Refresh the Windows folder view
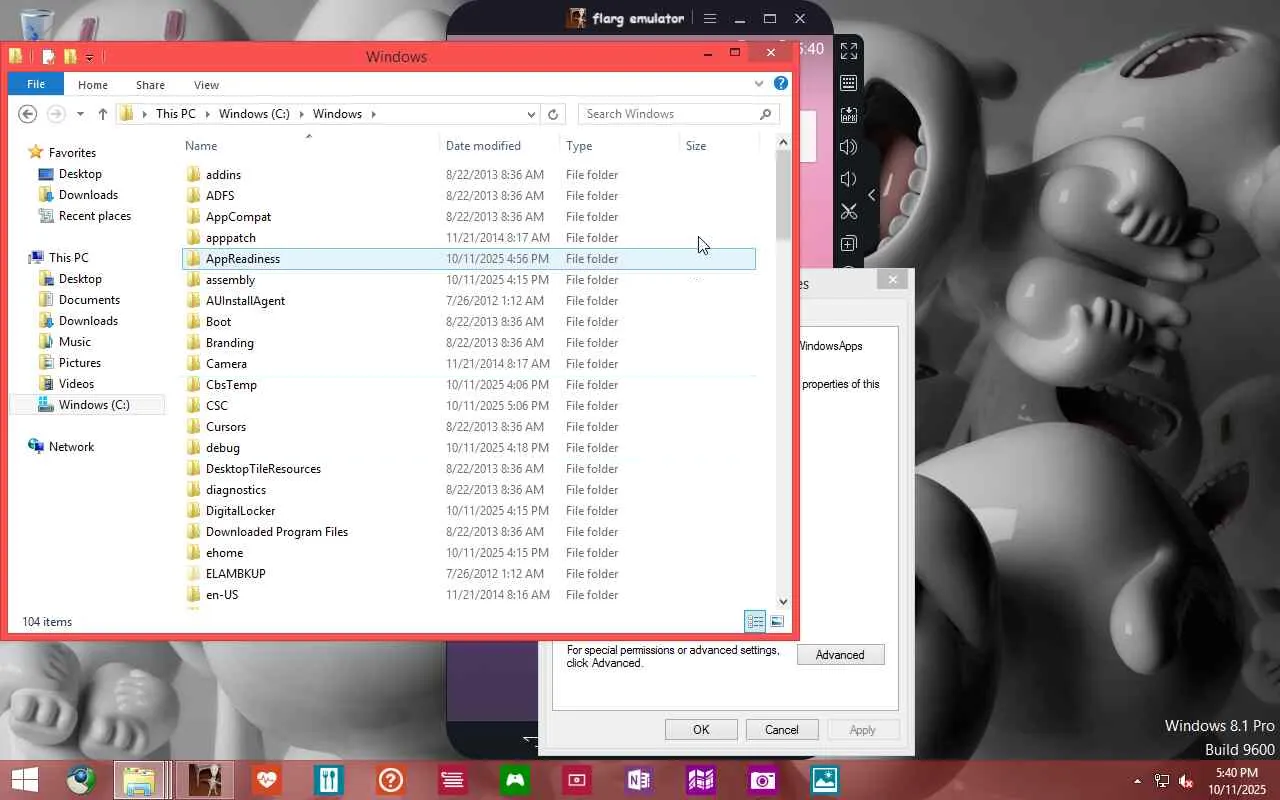The width and height of the screenshot is (1280, 800). [x=553, y=114]
